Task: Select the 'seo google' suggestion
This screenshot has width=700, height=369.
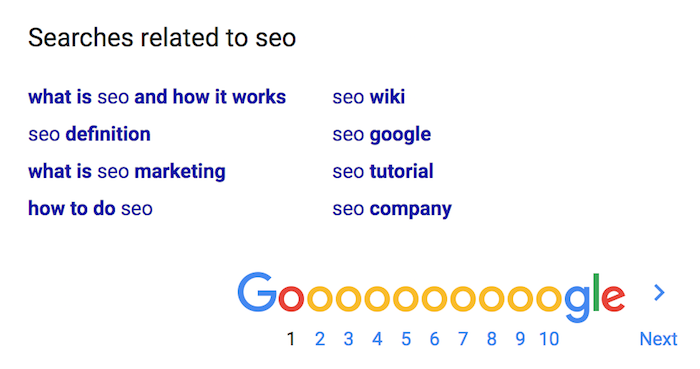Action: 382,135
